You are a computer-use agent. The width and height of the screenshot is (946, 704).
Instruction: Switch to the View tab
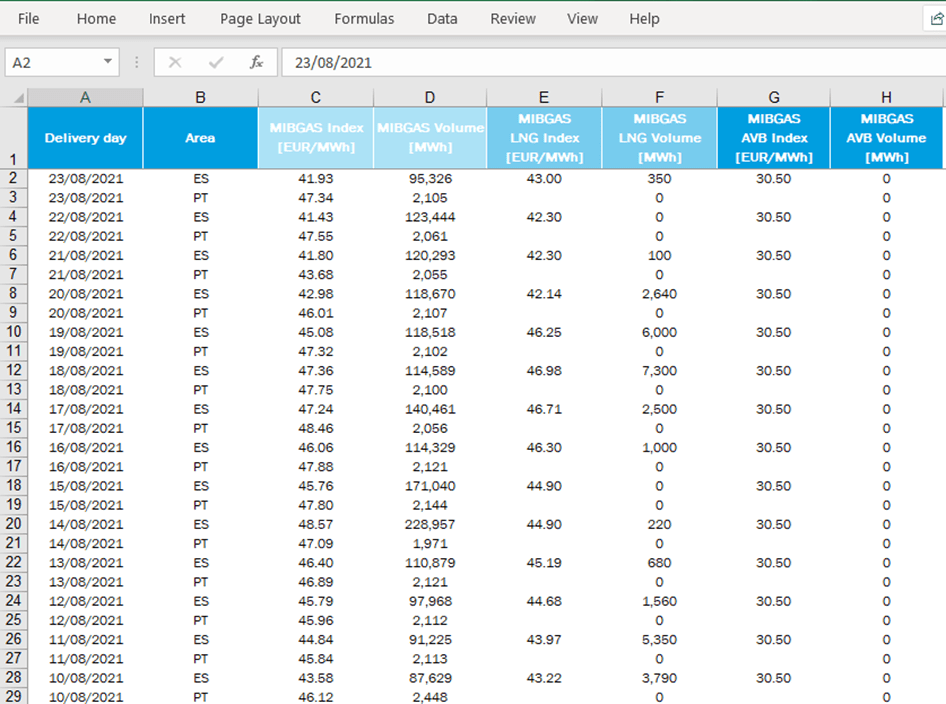582,19
